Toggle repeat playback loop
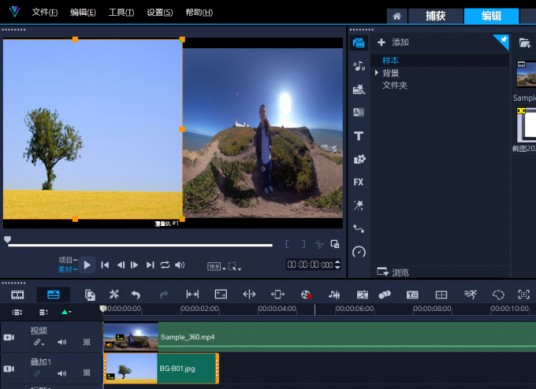 pyautogui.click(x=165, y=265)
